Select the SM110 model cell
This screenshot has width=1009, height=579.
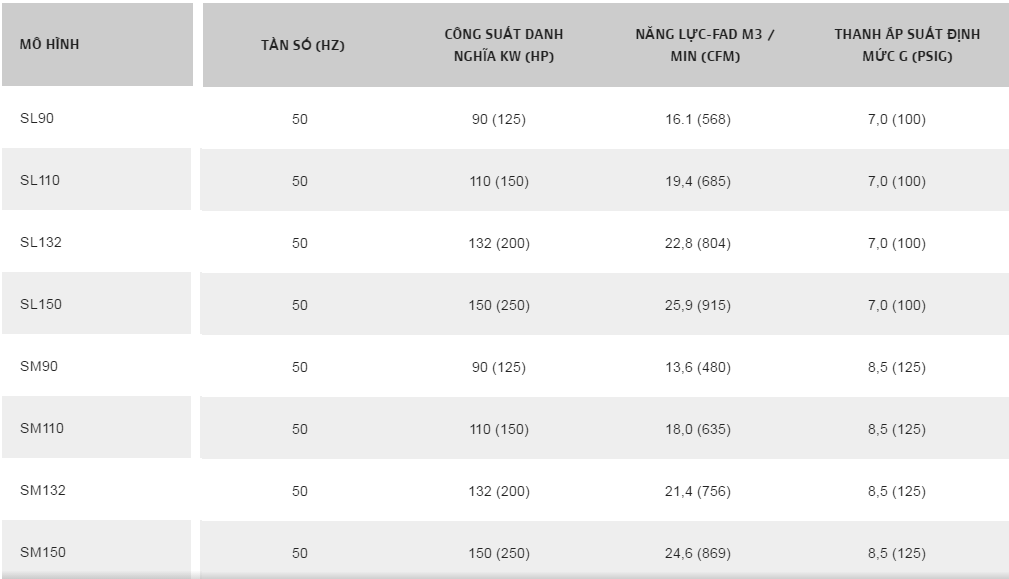pos(42,428)
